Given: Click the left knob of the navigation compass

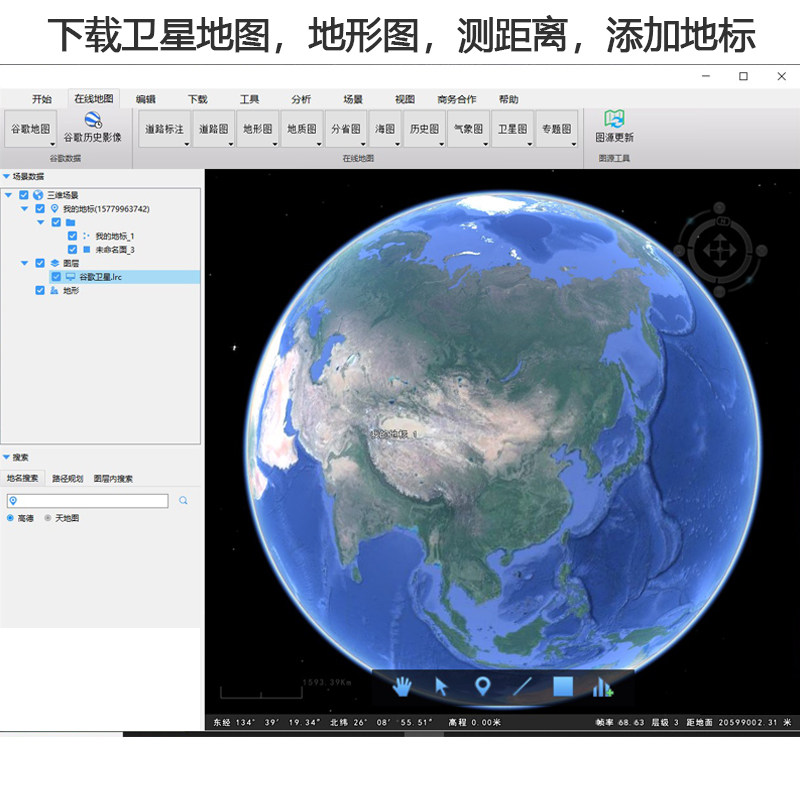Looking at the screenshot, I should pyautogui.click(x=679, y=251).
